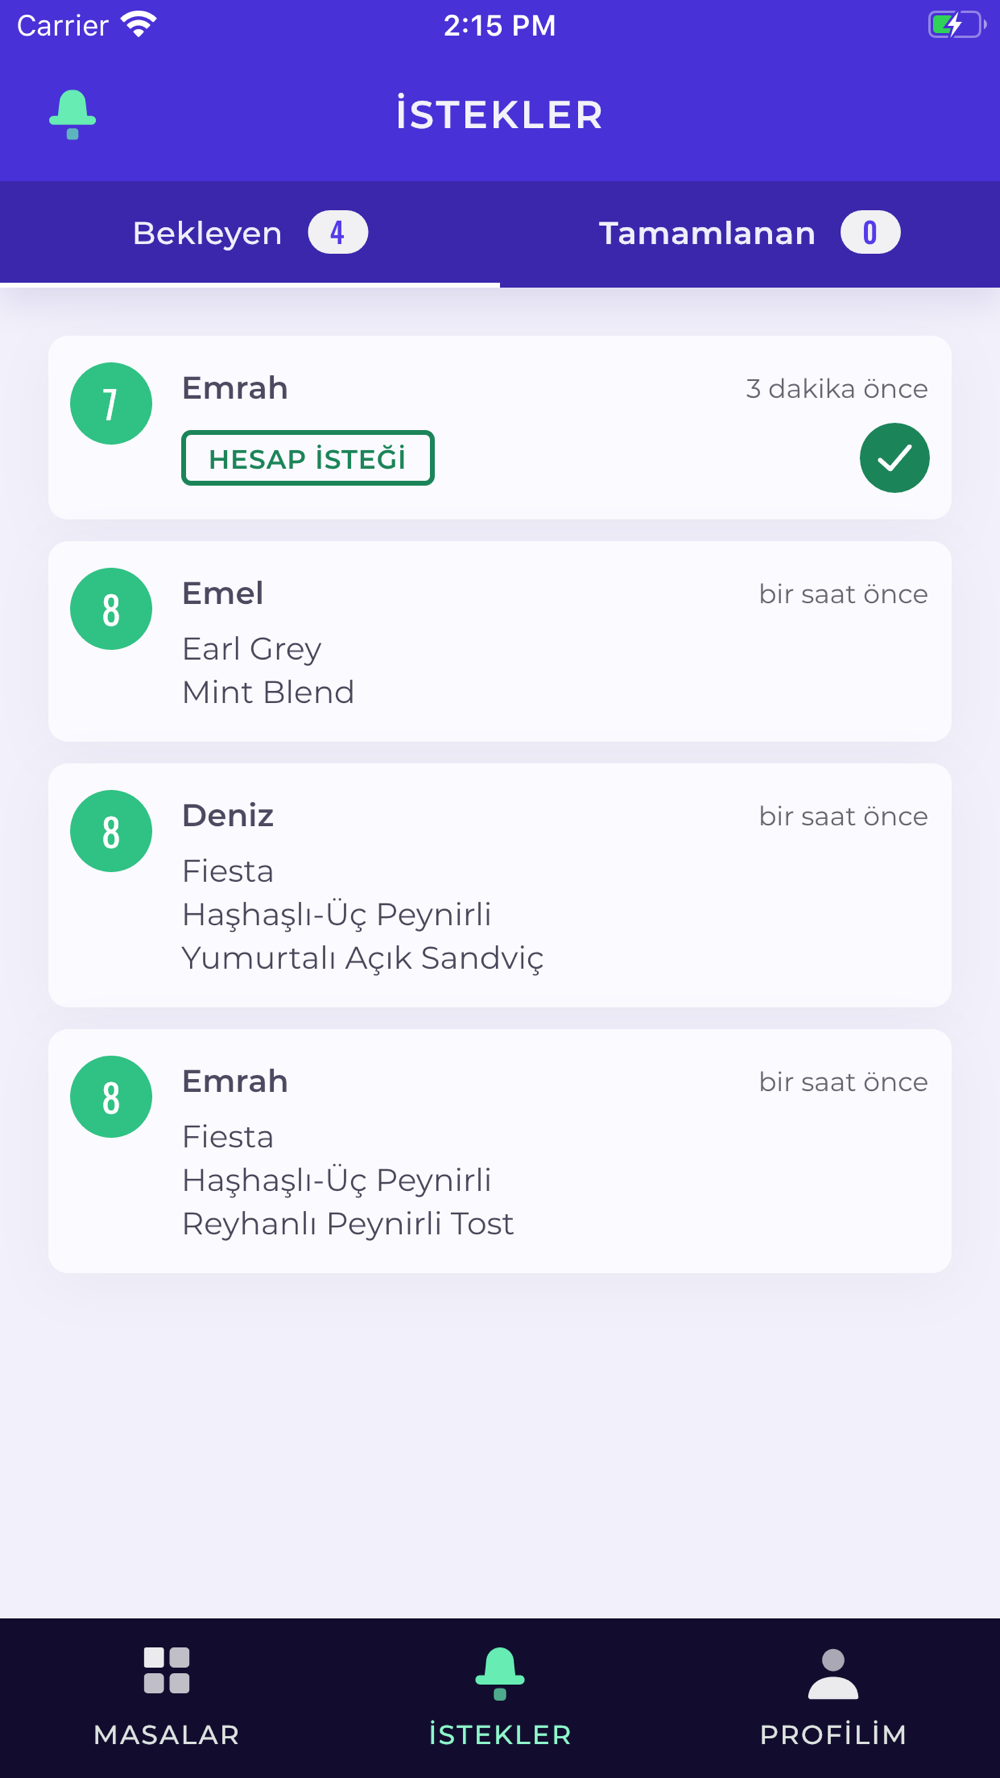Viewport: 1000px width, 1778px height.
Task: Open Emel's Earl Grey order card
Action: (x=500, y=641)
